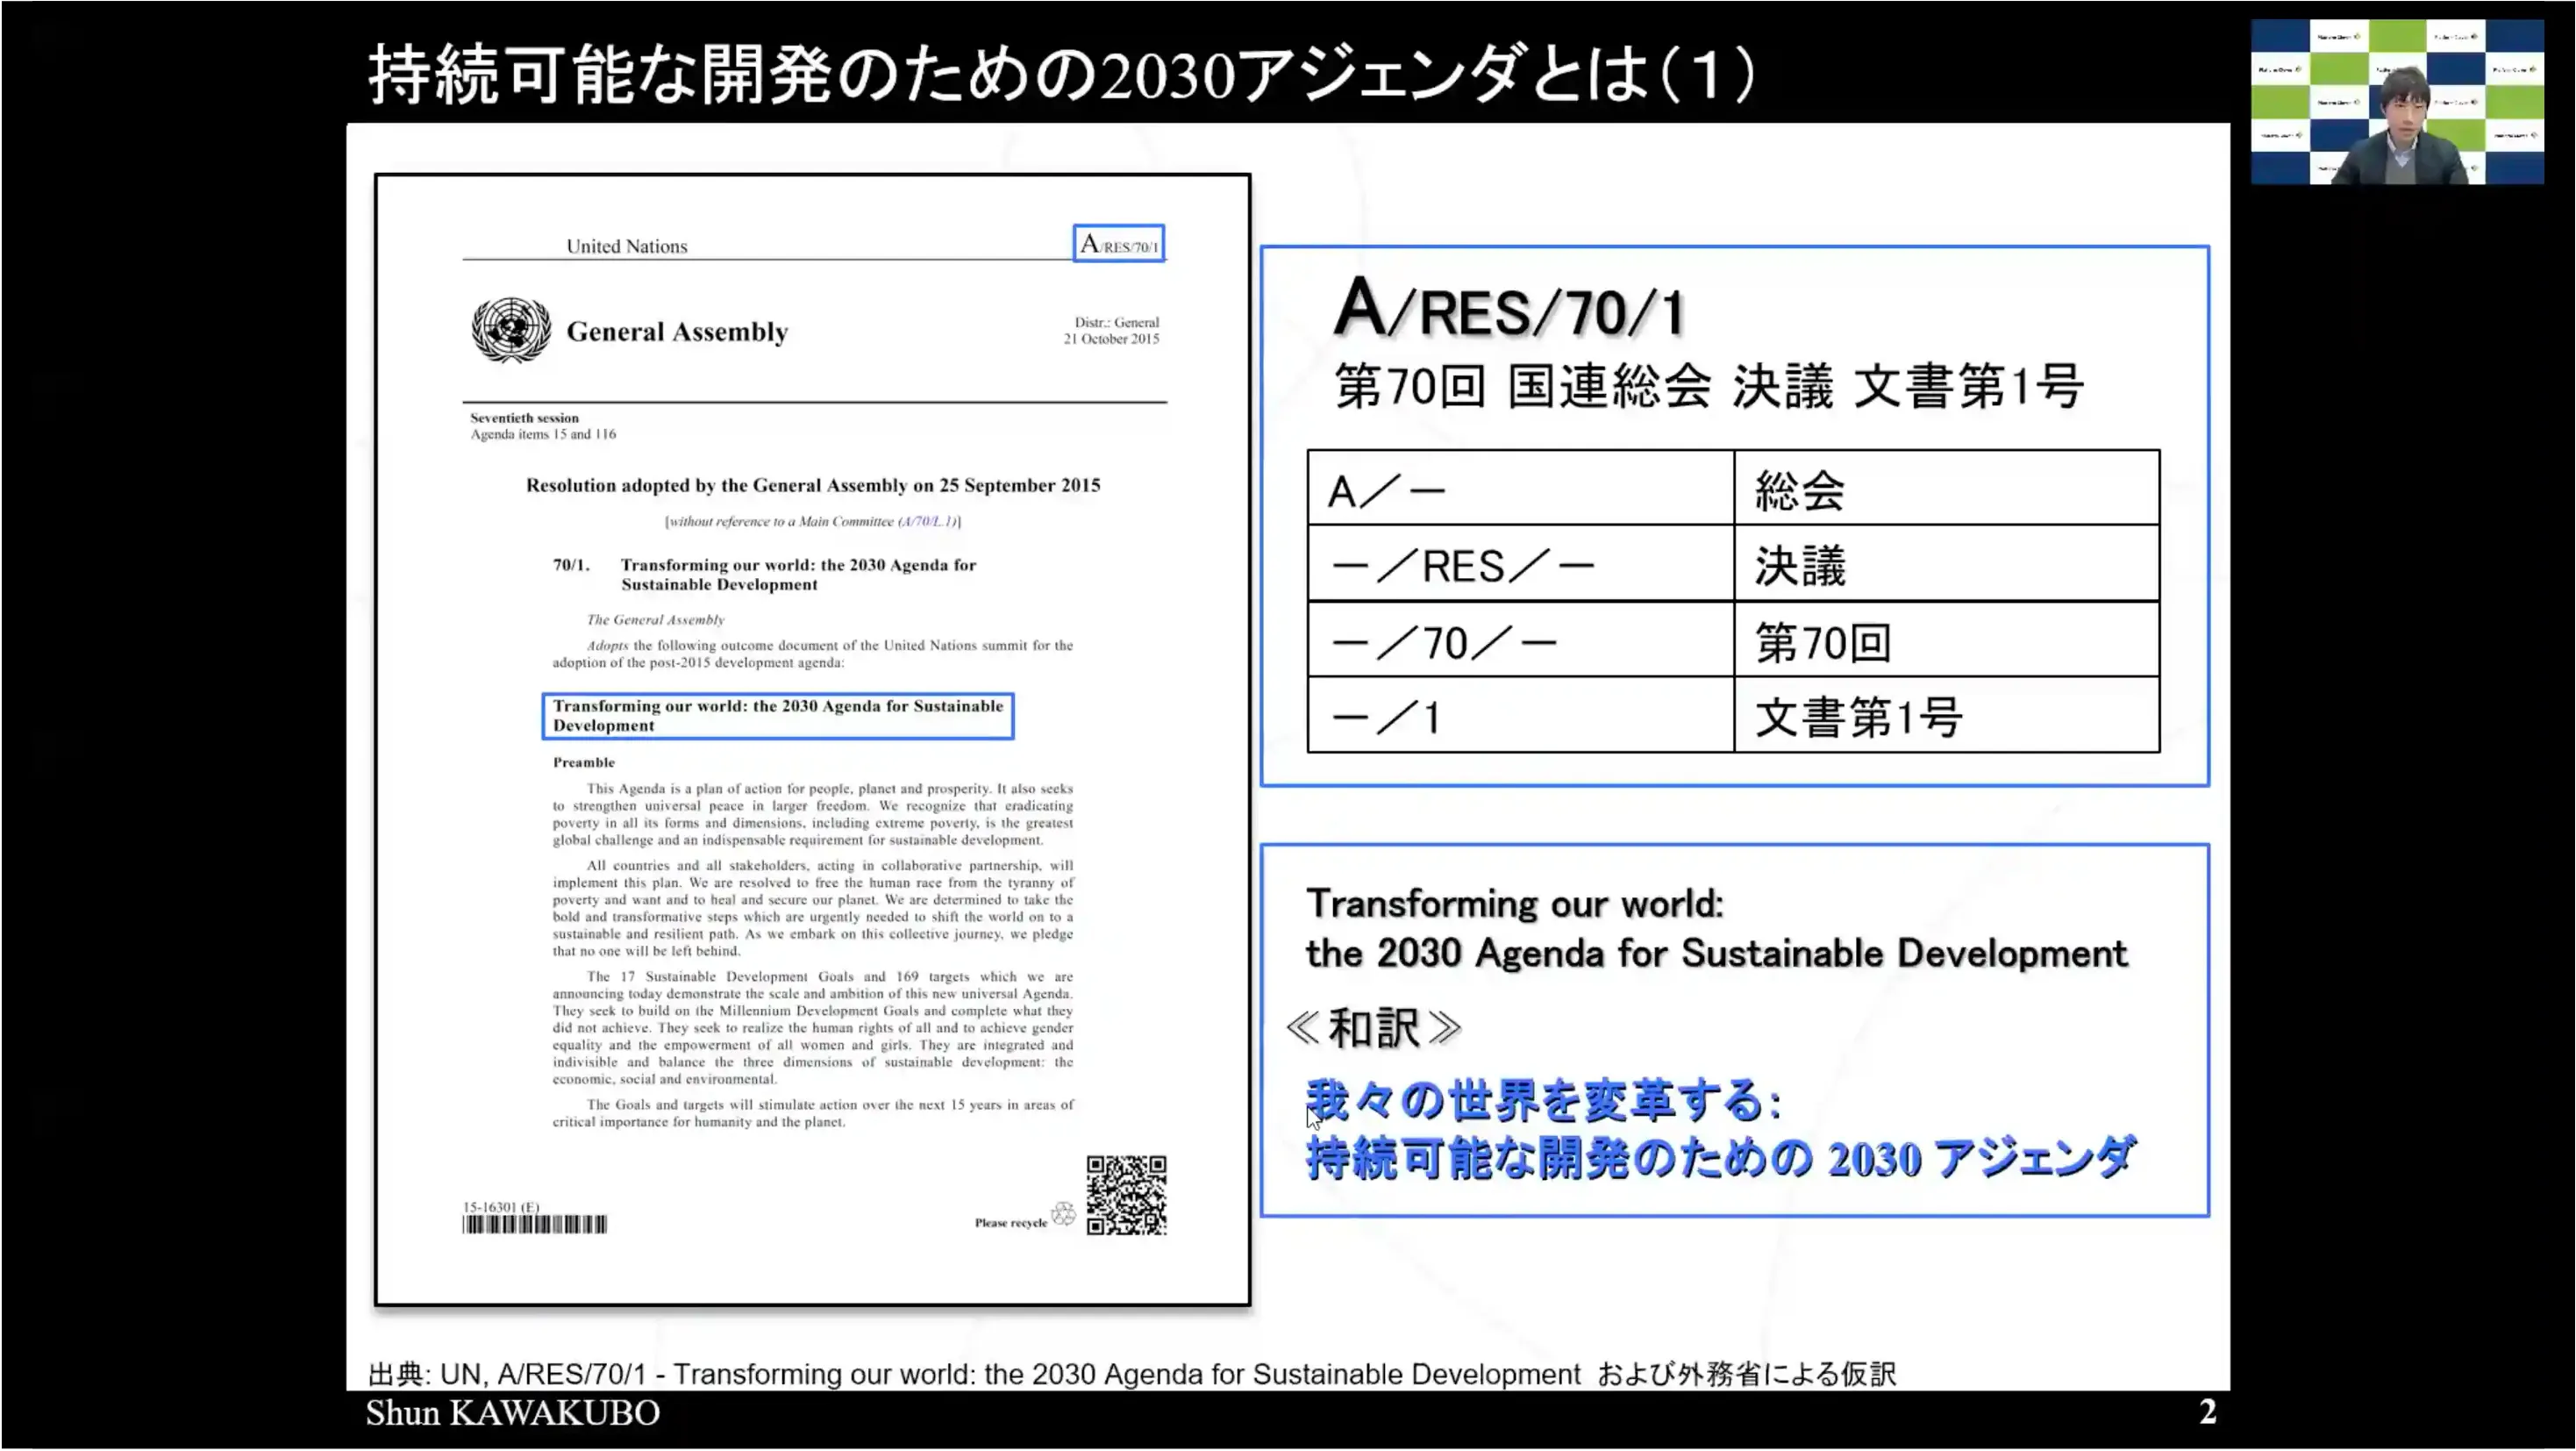Open the A/70/L.1 hyperlink in the document
2576x1451 pixels.
tap(927, 521)
